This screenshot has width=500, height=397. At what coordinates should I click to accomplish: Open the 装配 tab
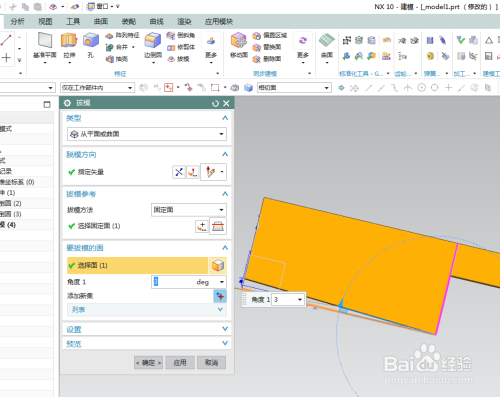[129, 22]
